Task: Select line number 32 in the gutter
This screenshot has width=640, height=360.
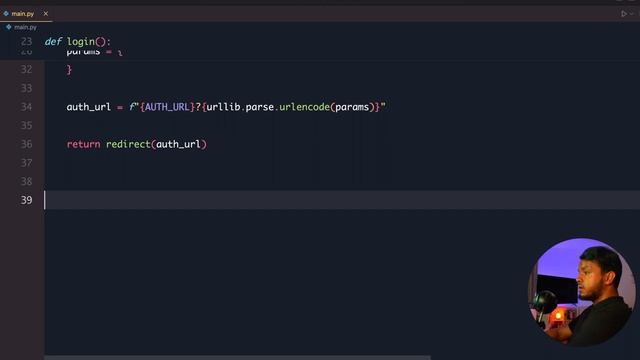Action: pos(26,69)
